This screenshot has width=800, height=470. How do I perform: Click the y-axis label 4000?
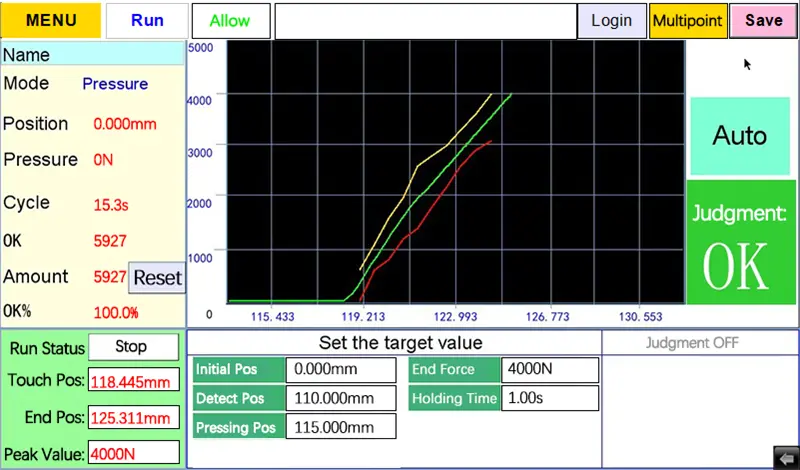point(199,100)
